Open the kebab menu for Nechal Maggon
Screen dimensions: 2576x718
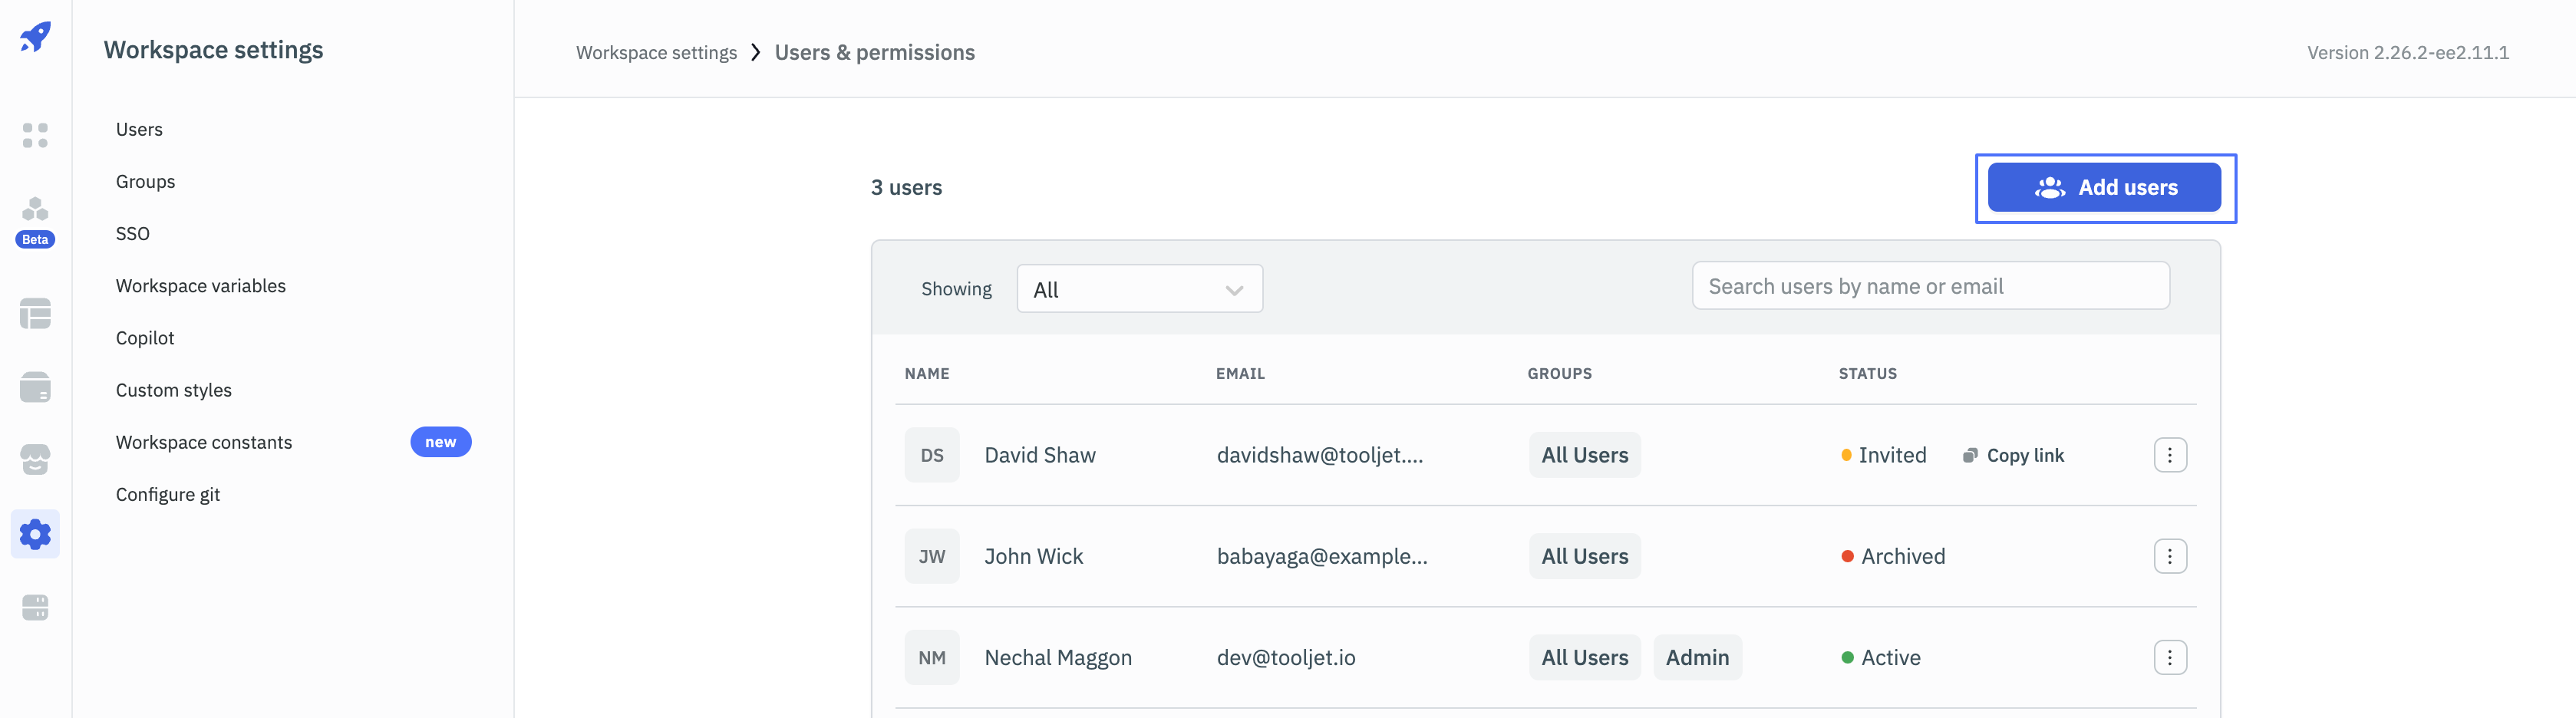coord(2169,657)
